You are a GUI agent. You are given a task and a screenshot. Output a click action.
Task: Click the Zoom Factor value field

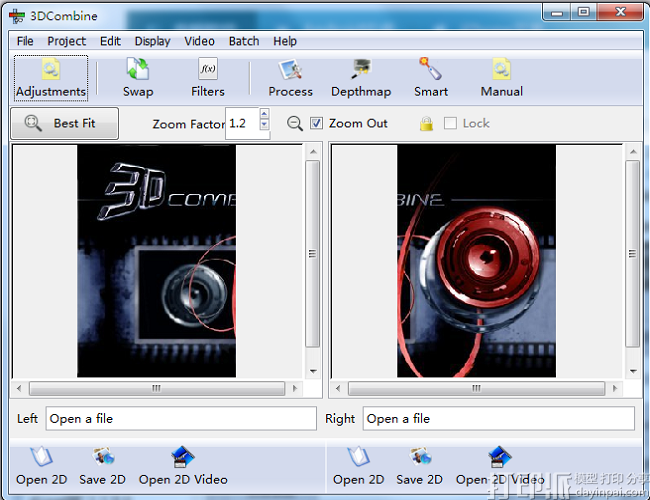point(243,124)
